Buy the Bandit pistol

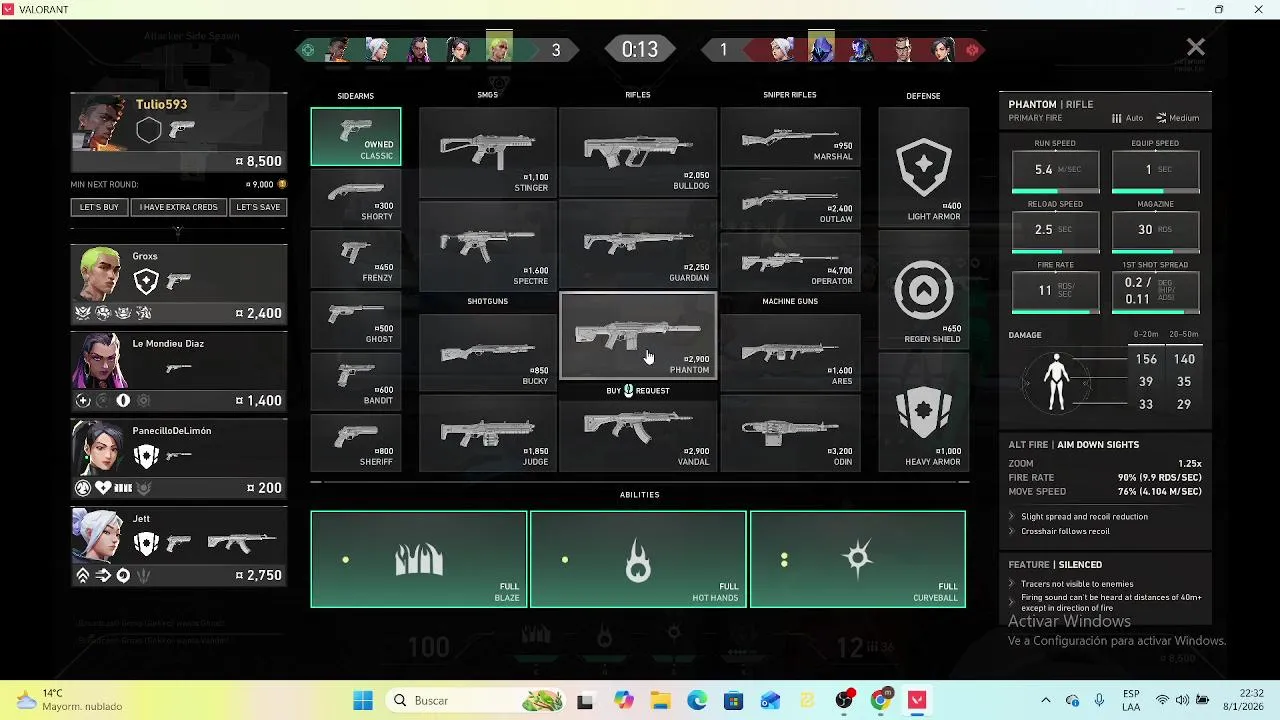tap(355, 380)
